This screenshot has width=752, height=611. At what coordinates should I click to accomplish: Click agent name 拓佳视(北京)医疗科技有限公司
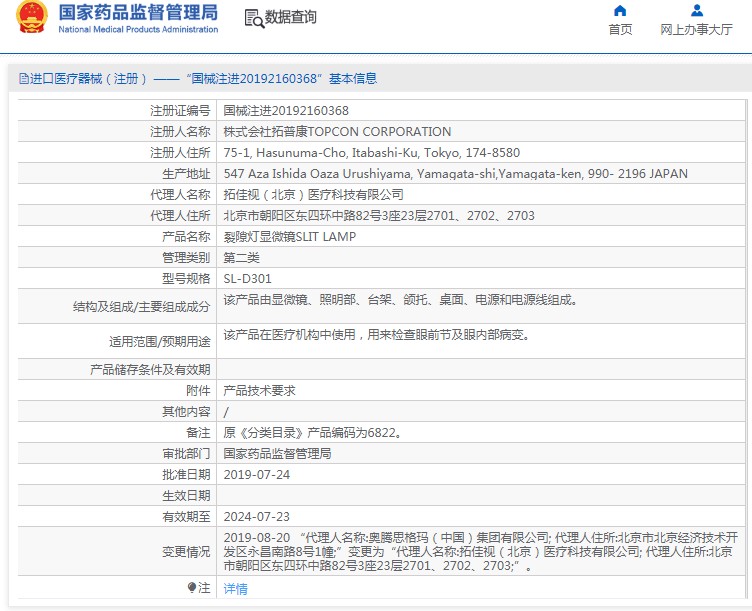tap(313, 195)
